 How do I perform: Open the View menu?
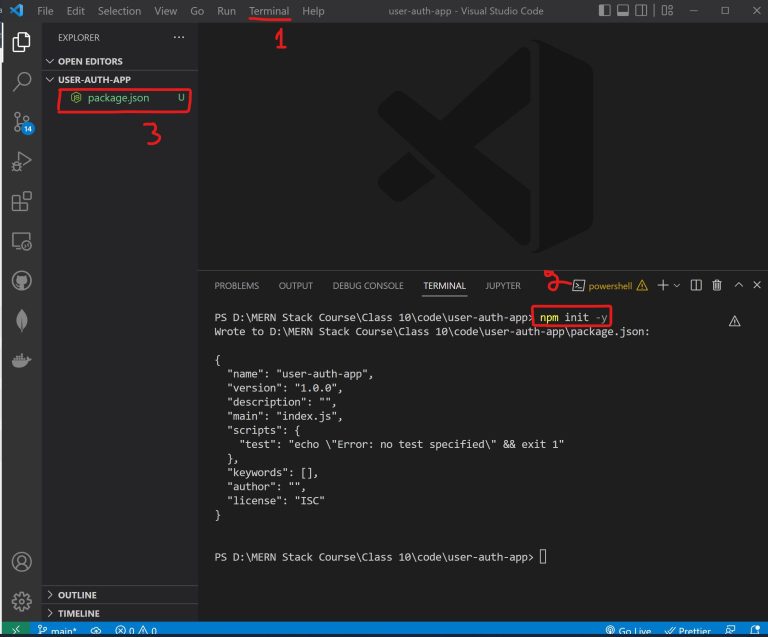point(166,11)
